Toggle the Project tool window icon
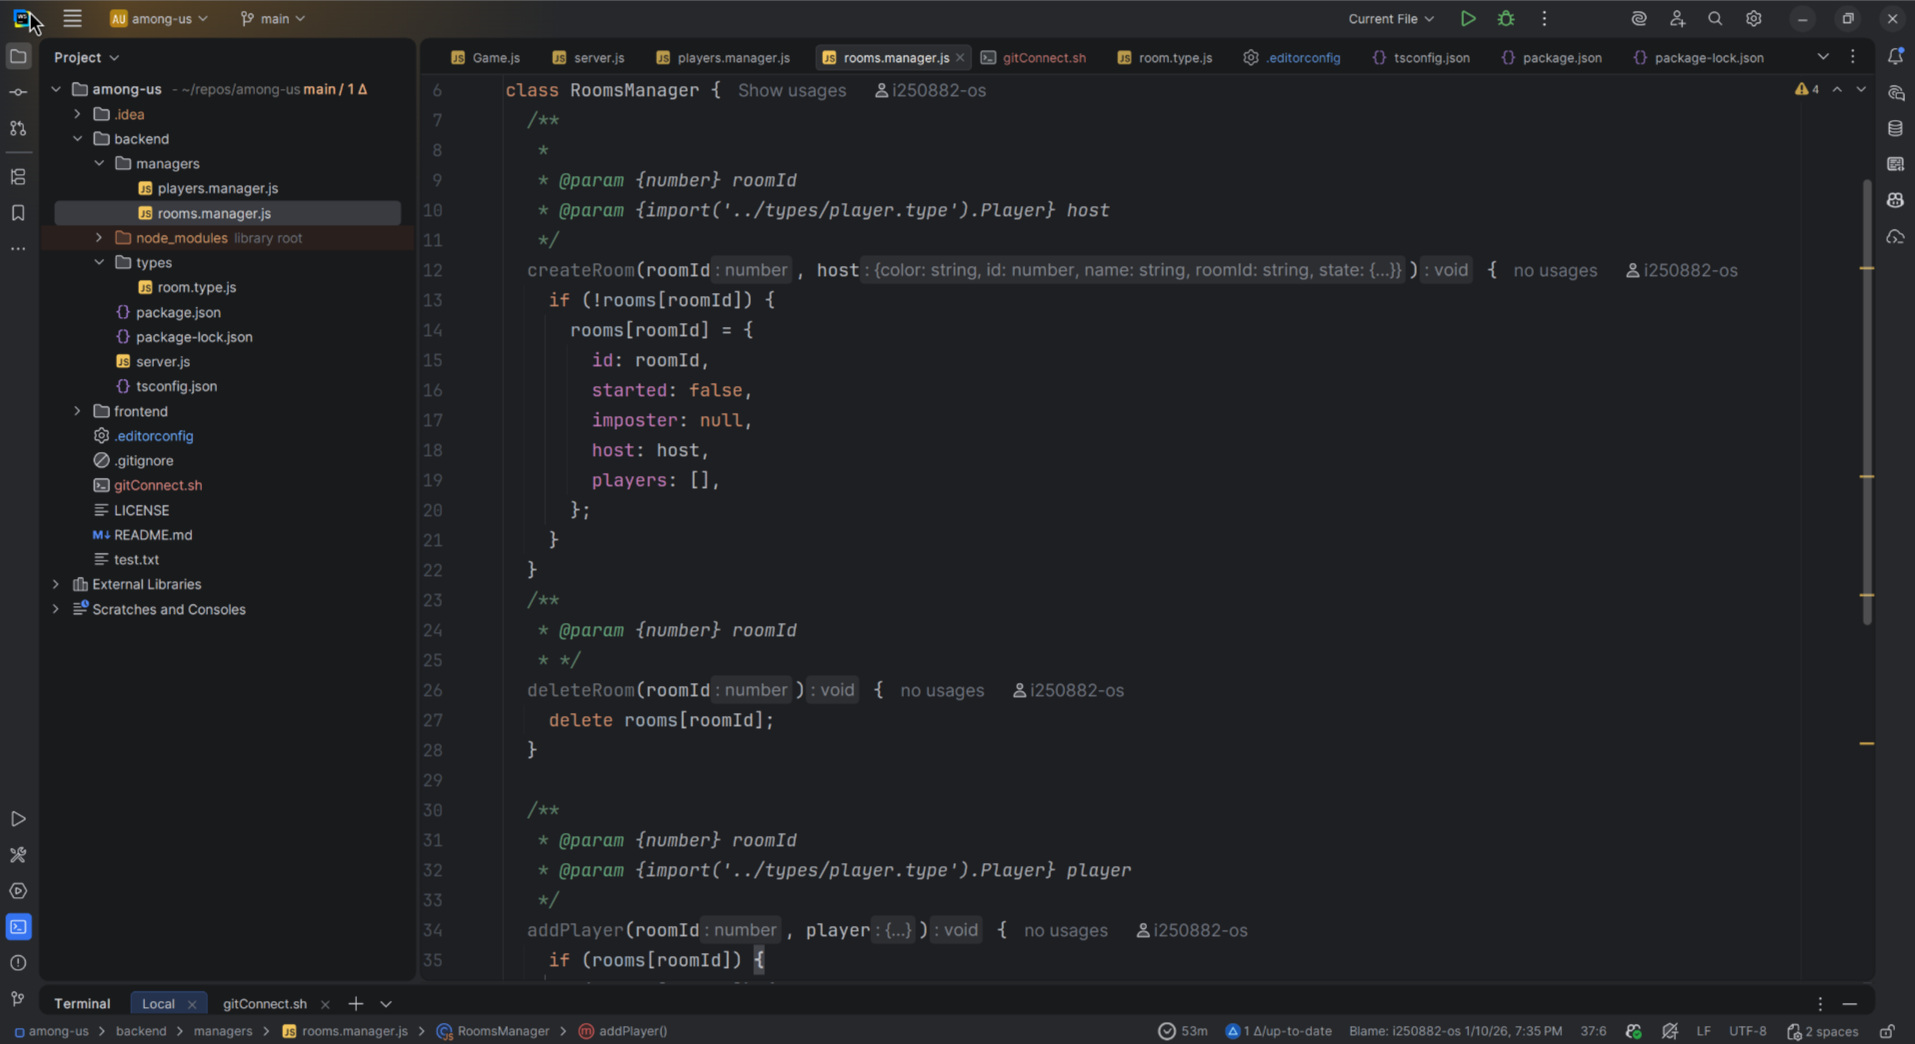1915x1044 pixels. point(18,57)
